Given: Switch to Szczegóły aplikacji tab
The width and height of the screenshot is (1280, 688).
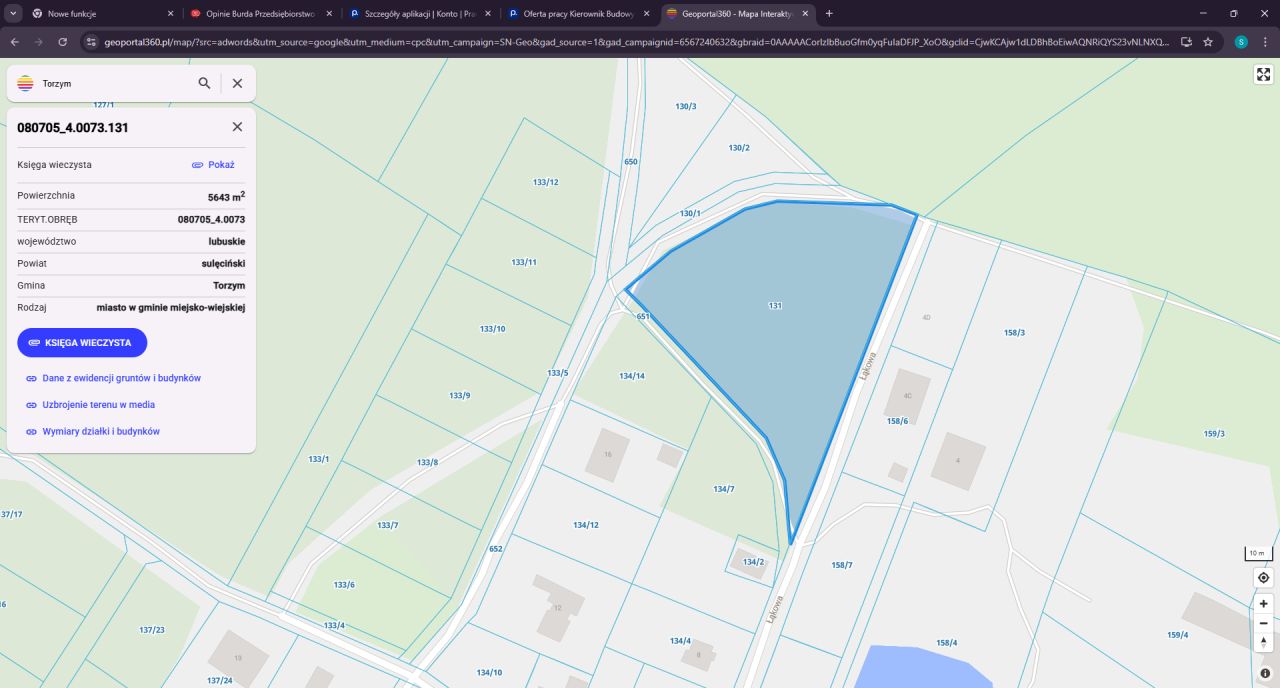Looking at the screenshot, I should 420,14.
